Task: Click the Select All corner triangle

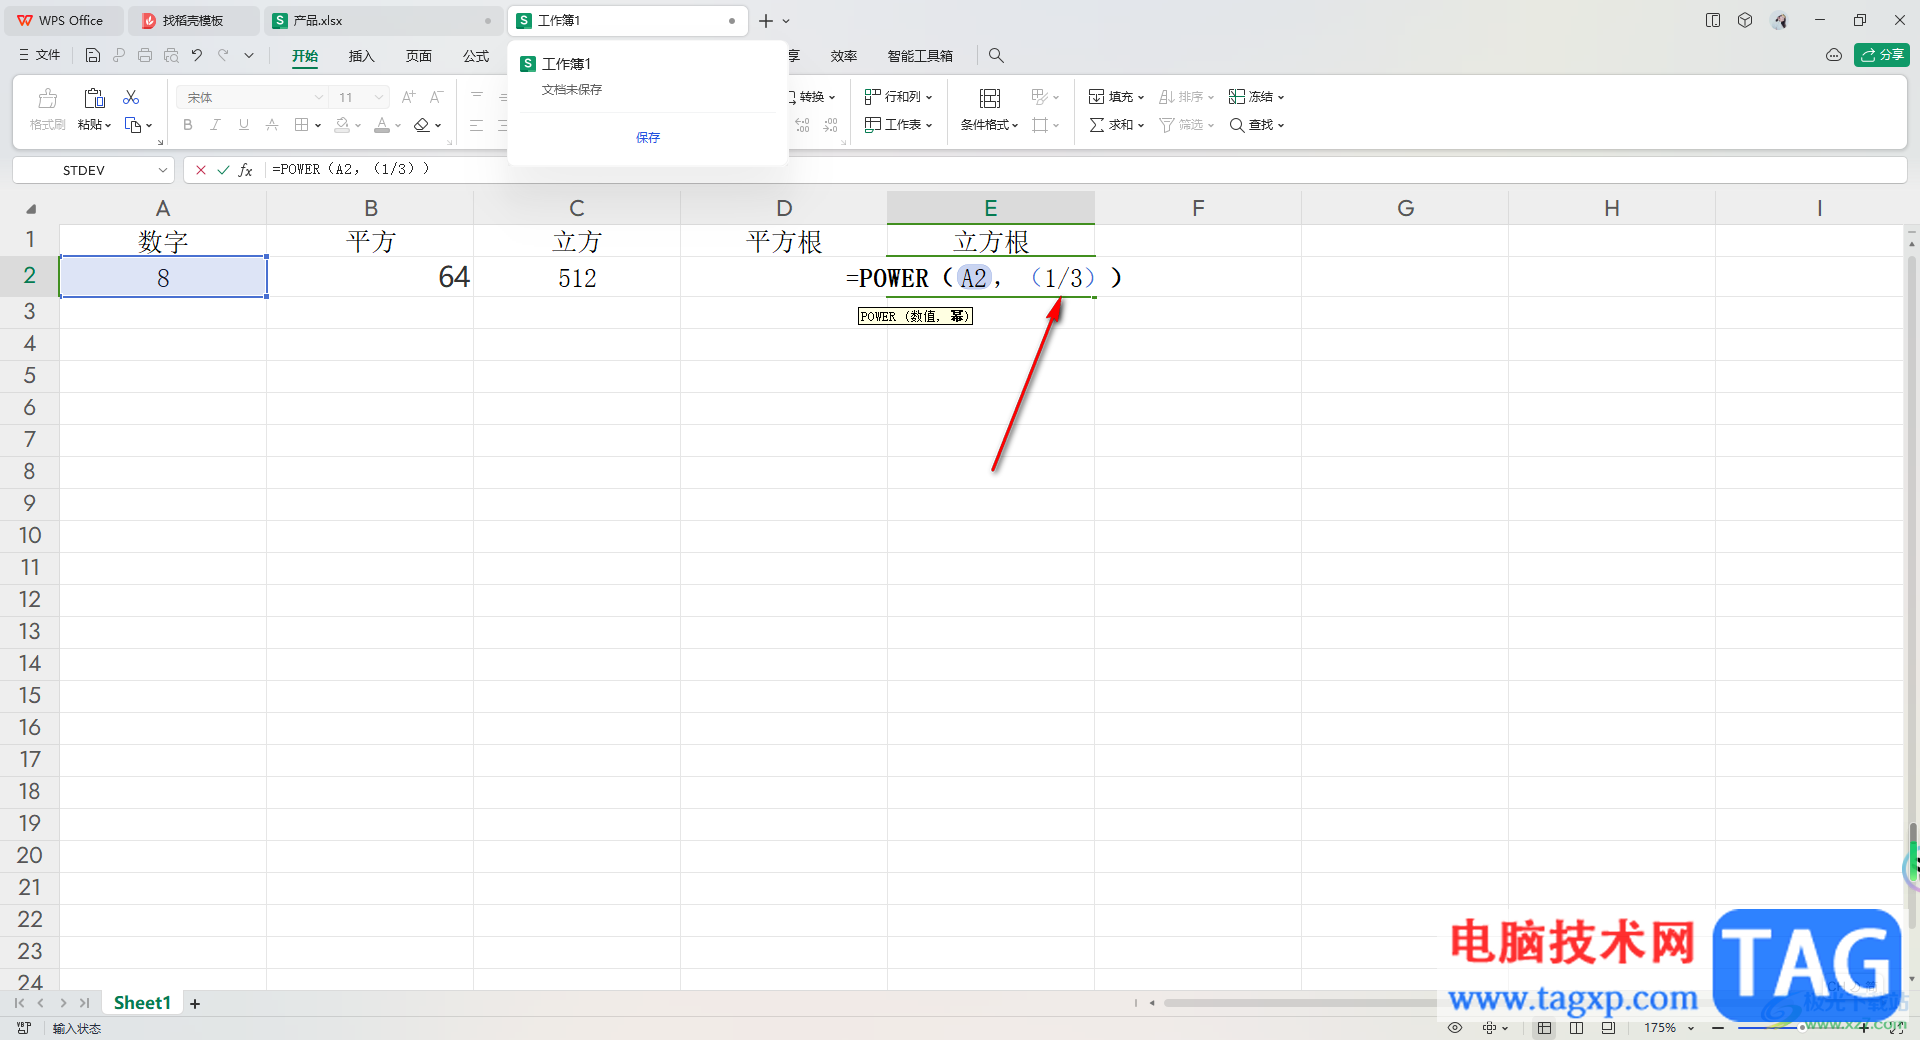Action: pyautogui.click(x=31, y=209)
